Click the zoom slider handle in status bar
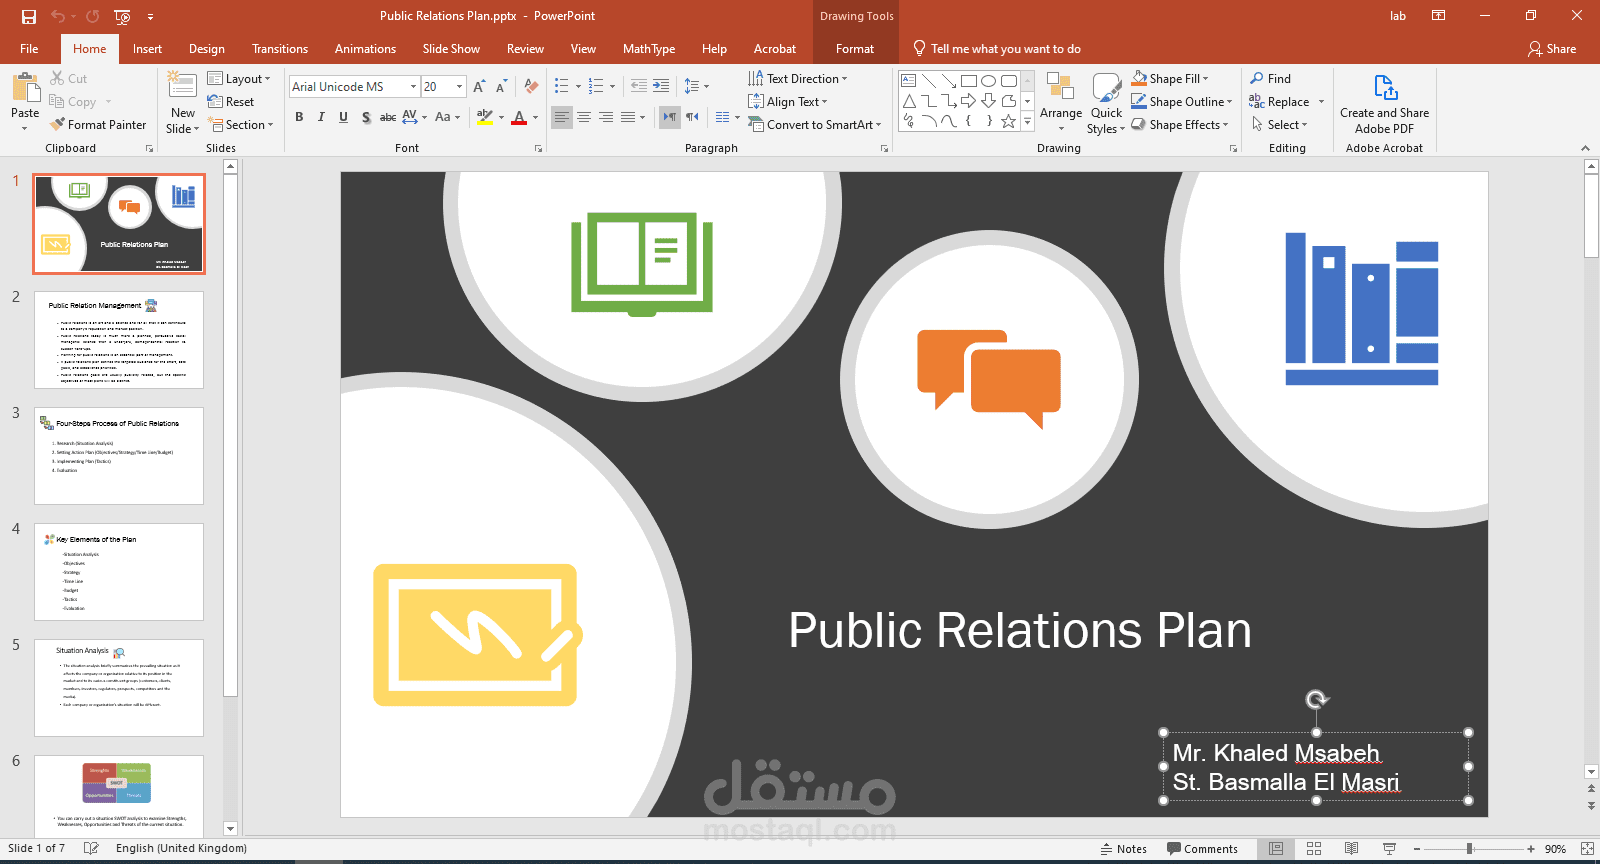This screenshot has height=864, width=1600. pyautogui.click(x=1469, y=849)
